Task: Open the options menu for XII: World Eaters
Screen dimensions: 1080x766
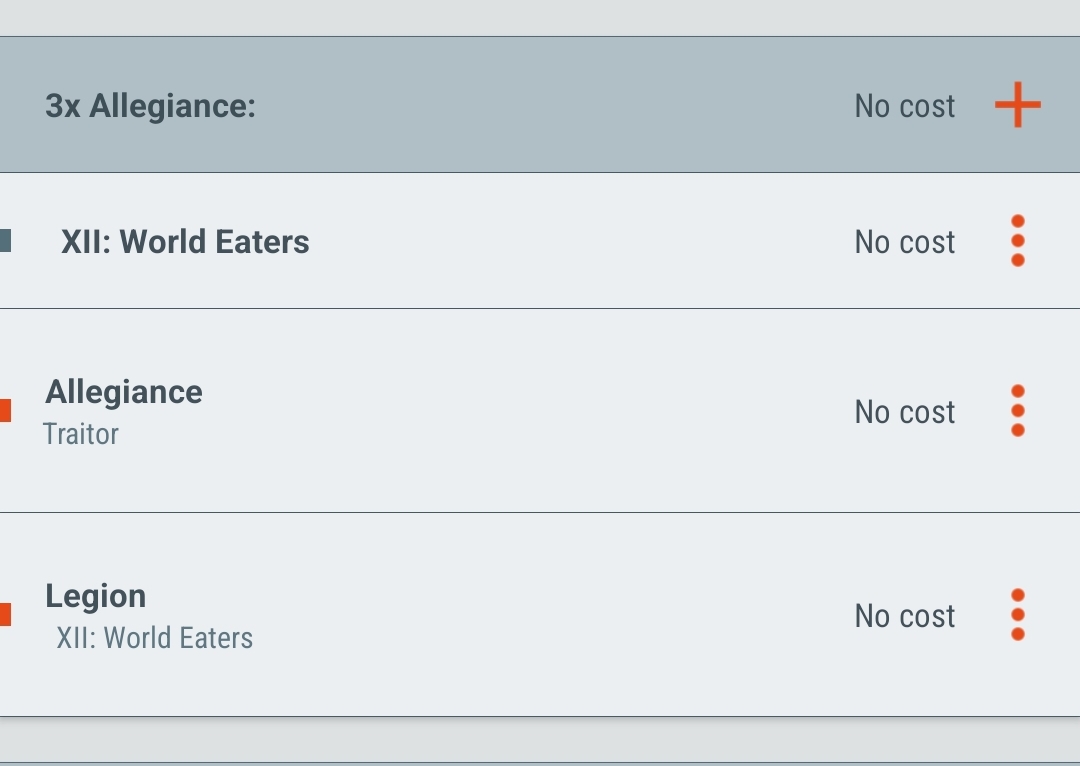Action: point(1018,241)
